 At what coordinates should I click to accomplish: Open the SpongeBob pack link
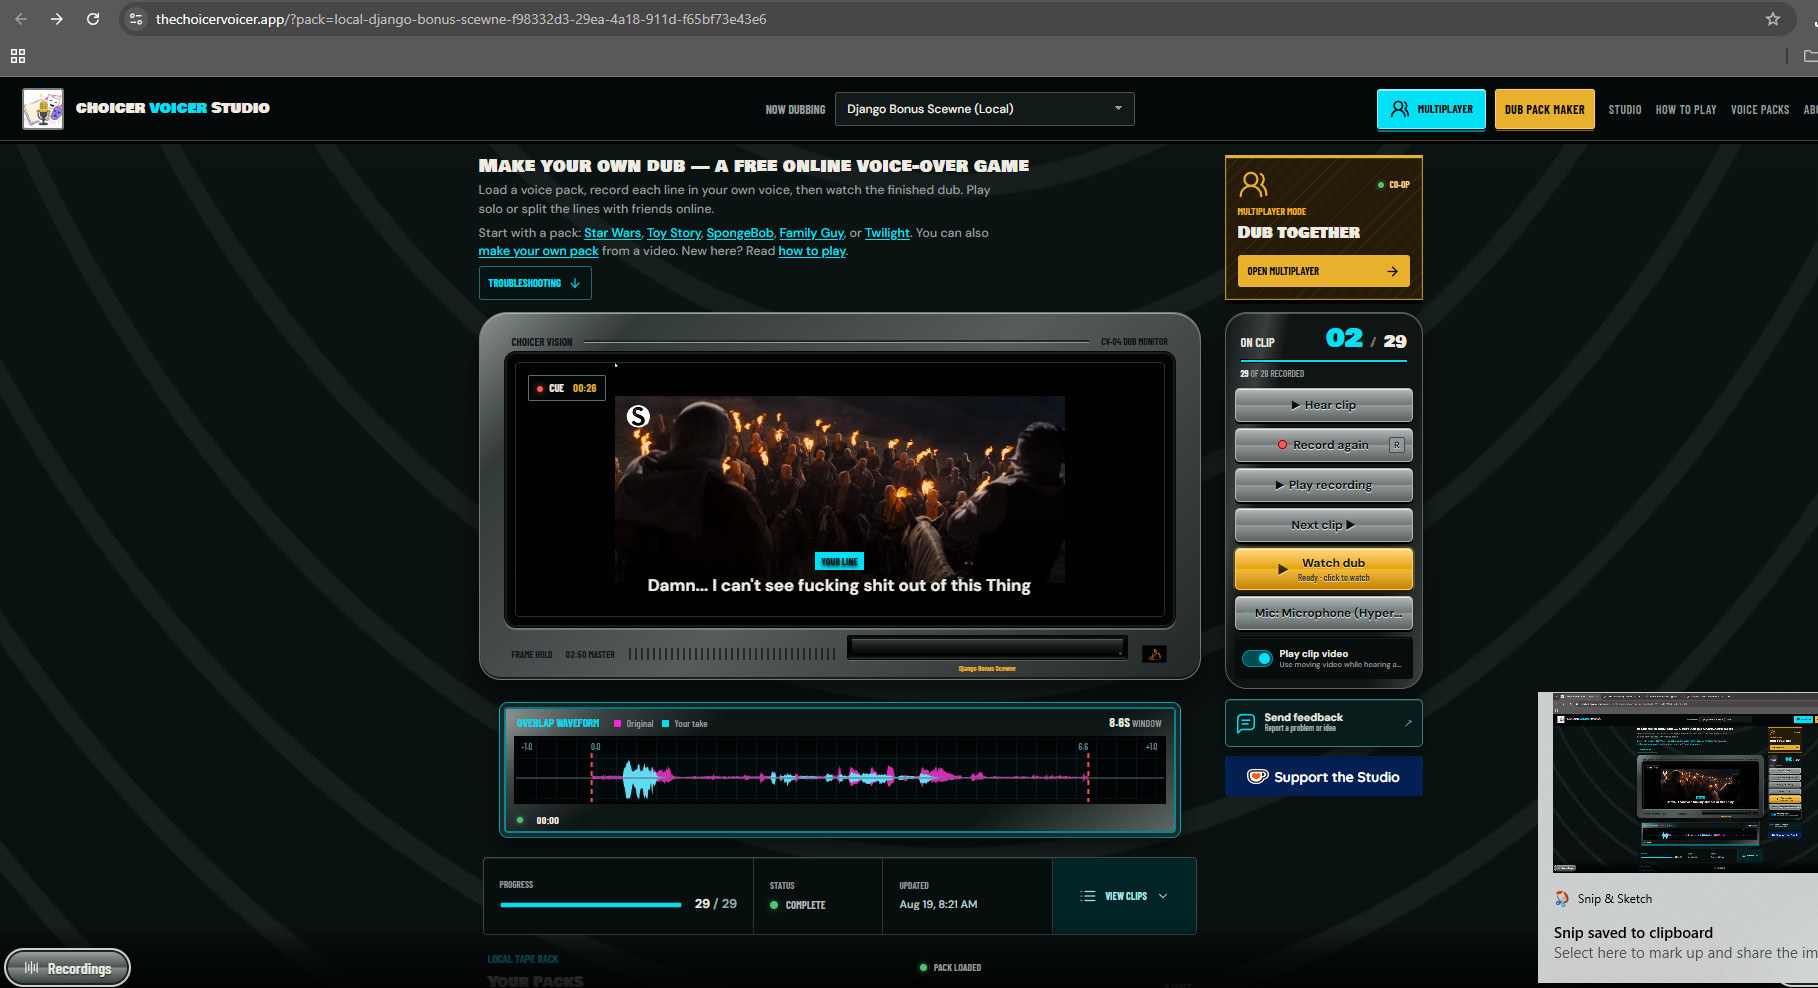click(740, 233)
